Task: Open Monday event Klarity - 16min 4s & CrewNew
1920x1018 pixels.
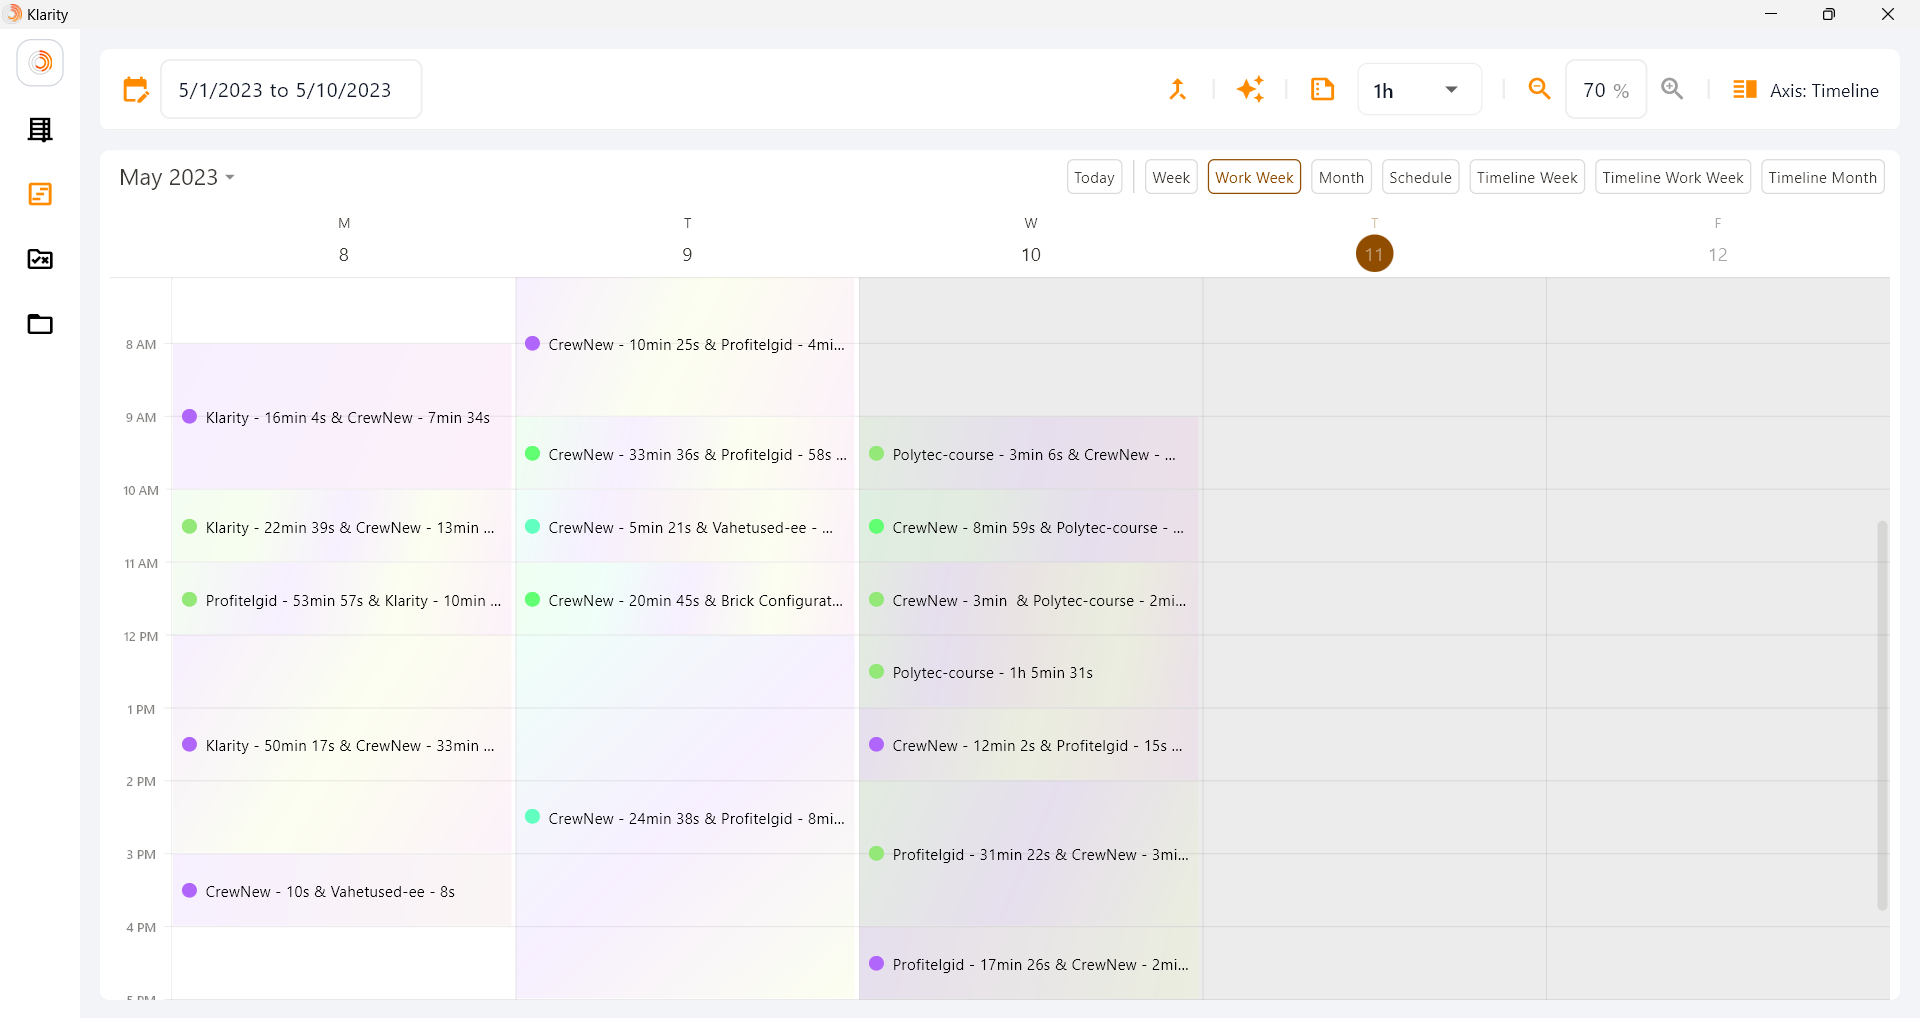Action: [x=343, y=417]
